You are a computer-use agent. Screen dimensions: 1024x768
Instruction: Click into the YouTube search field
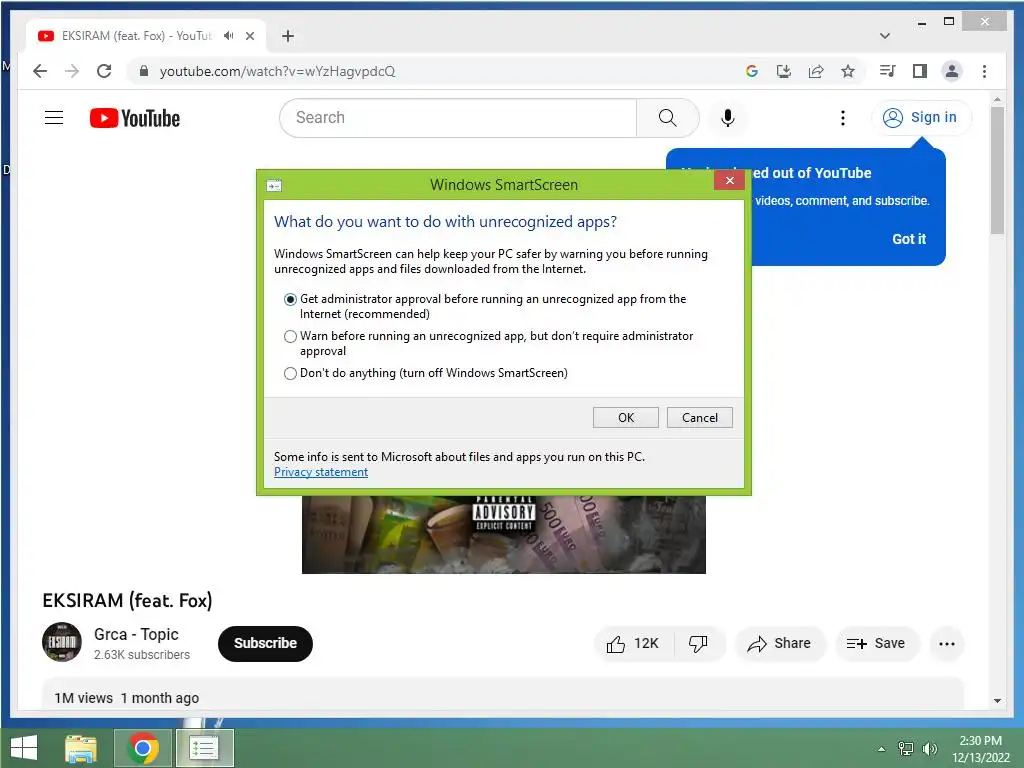pos(458,118)
